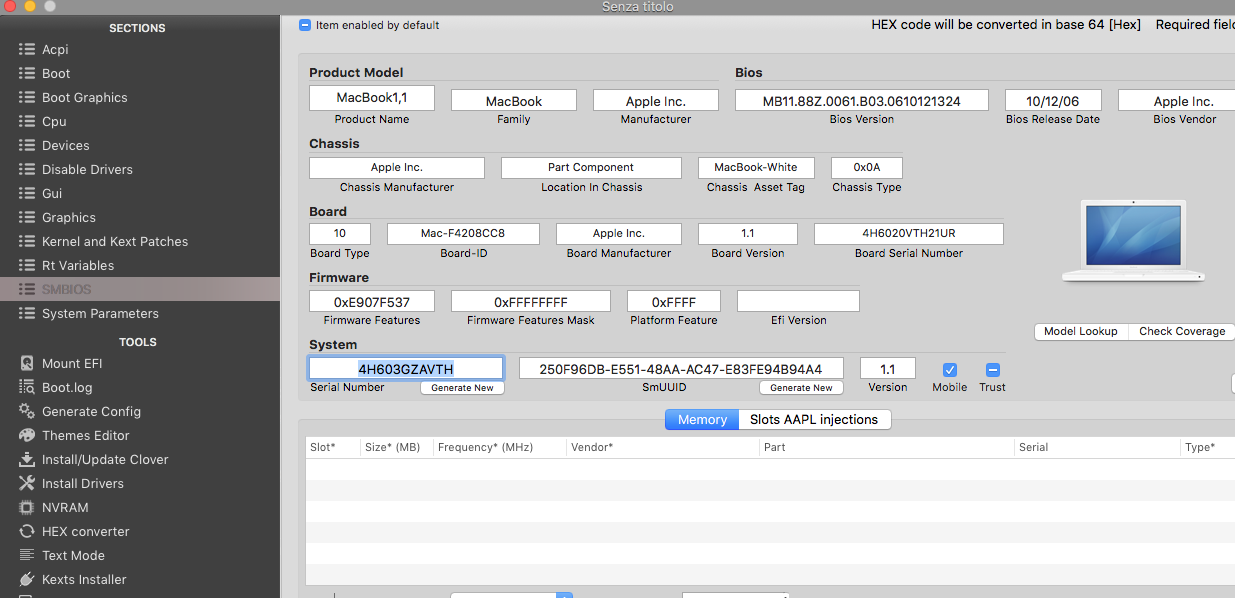Switch to the Memory tab

click(x=702, y=420)
